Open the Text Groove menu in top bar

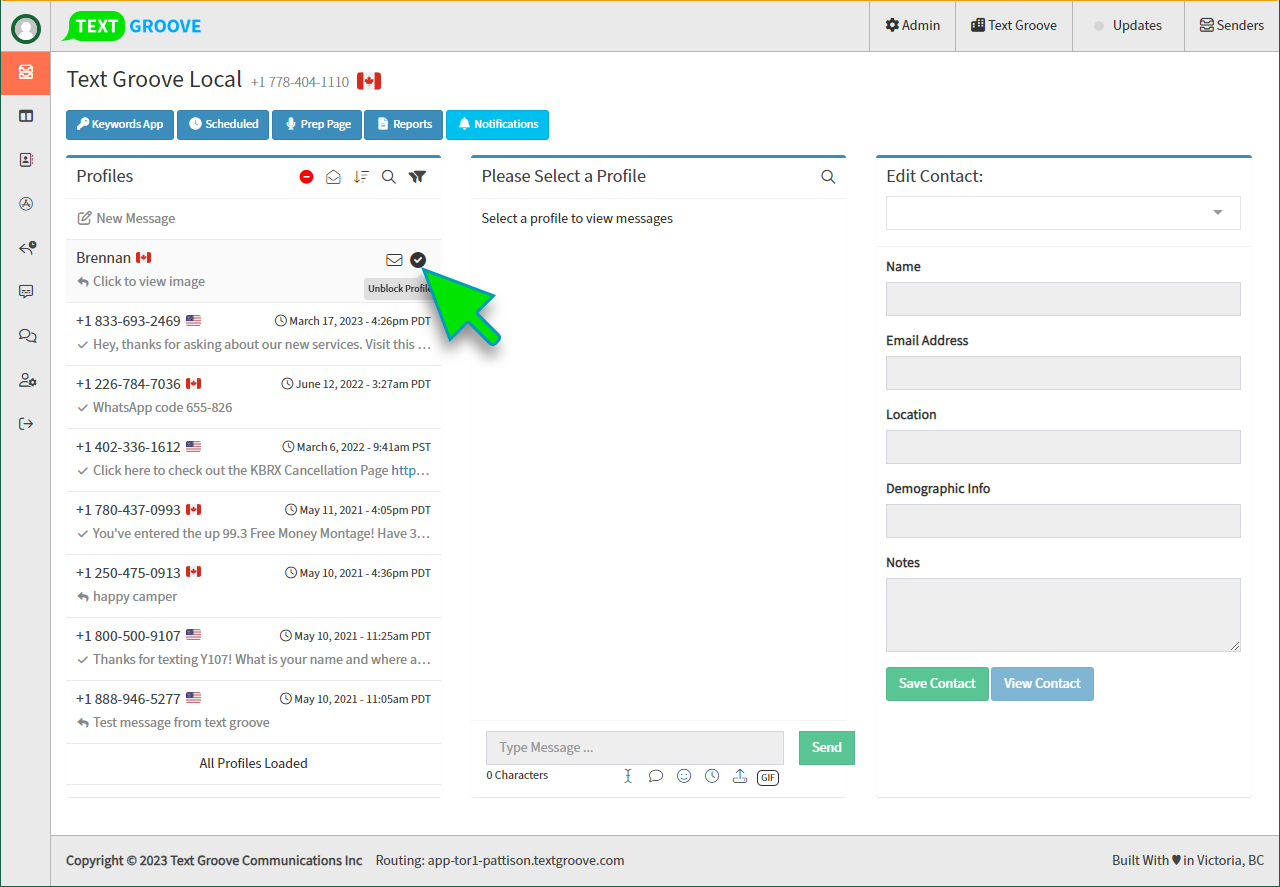tap(1014, 26)
